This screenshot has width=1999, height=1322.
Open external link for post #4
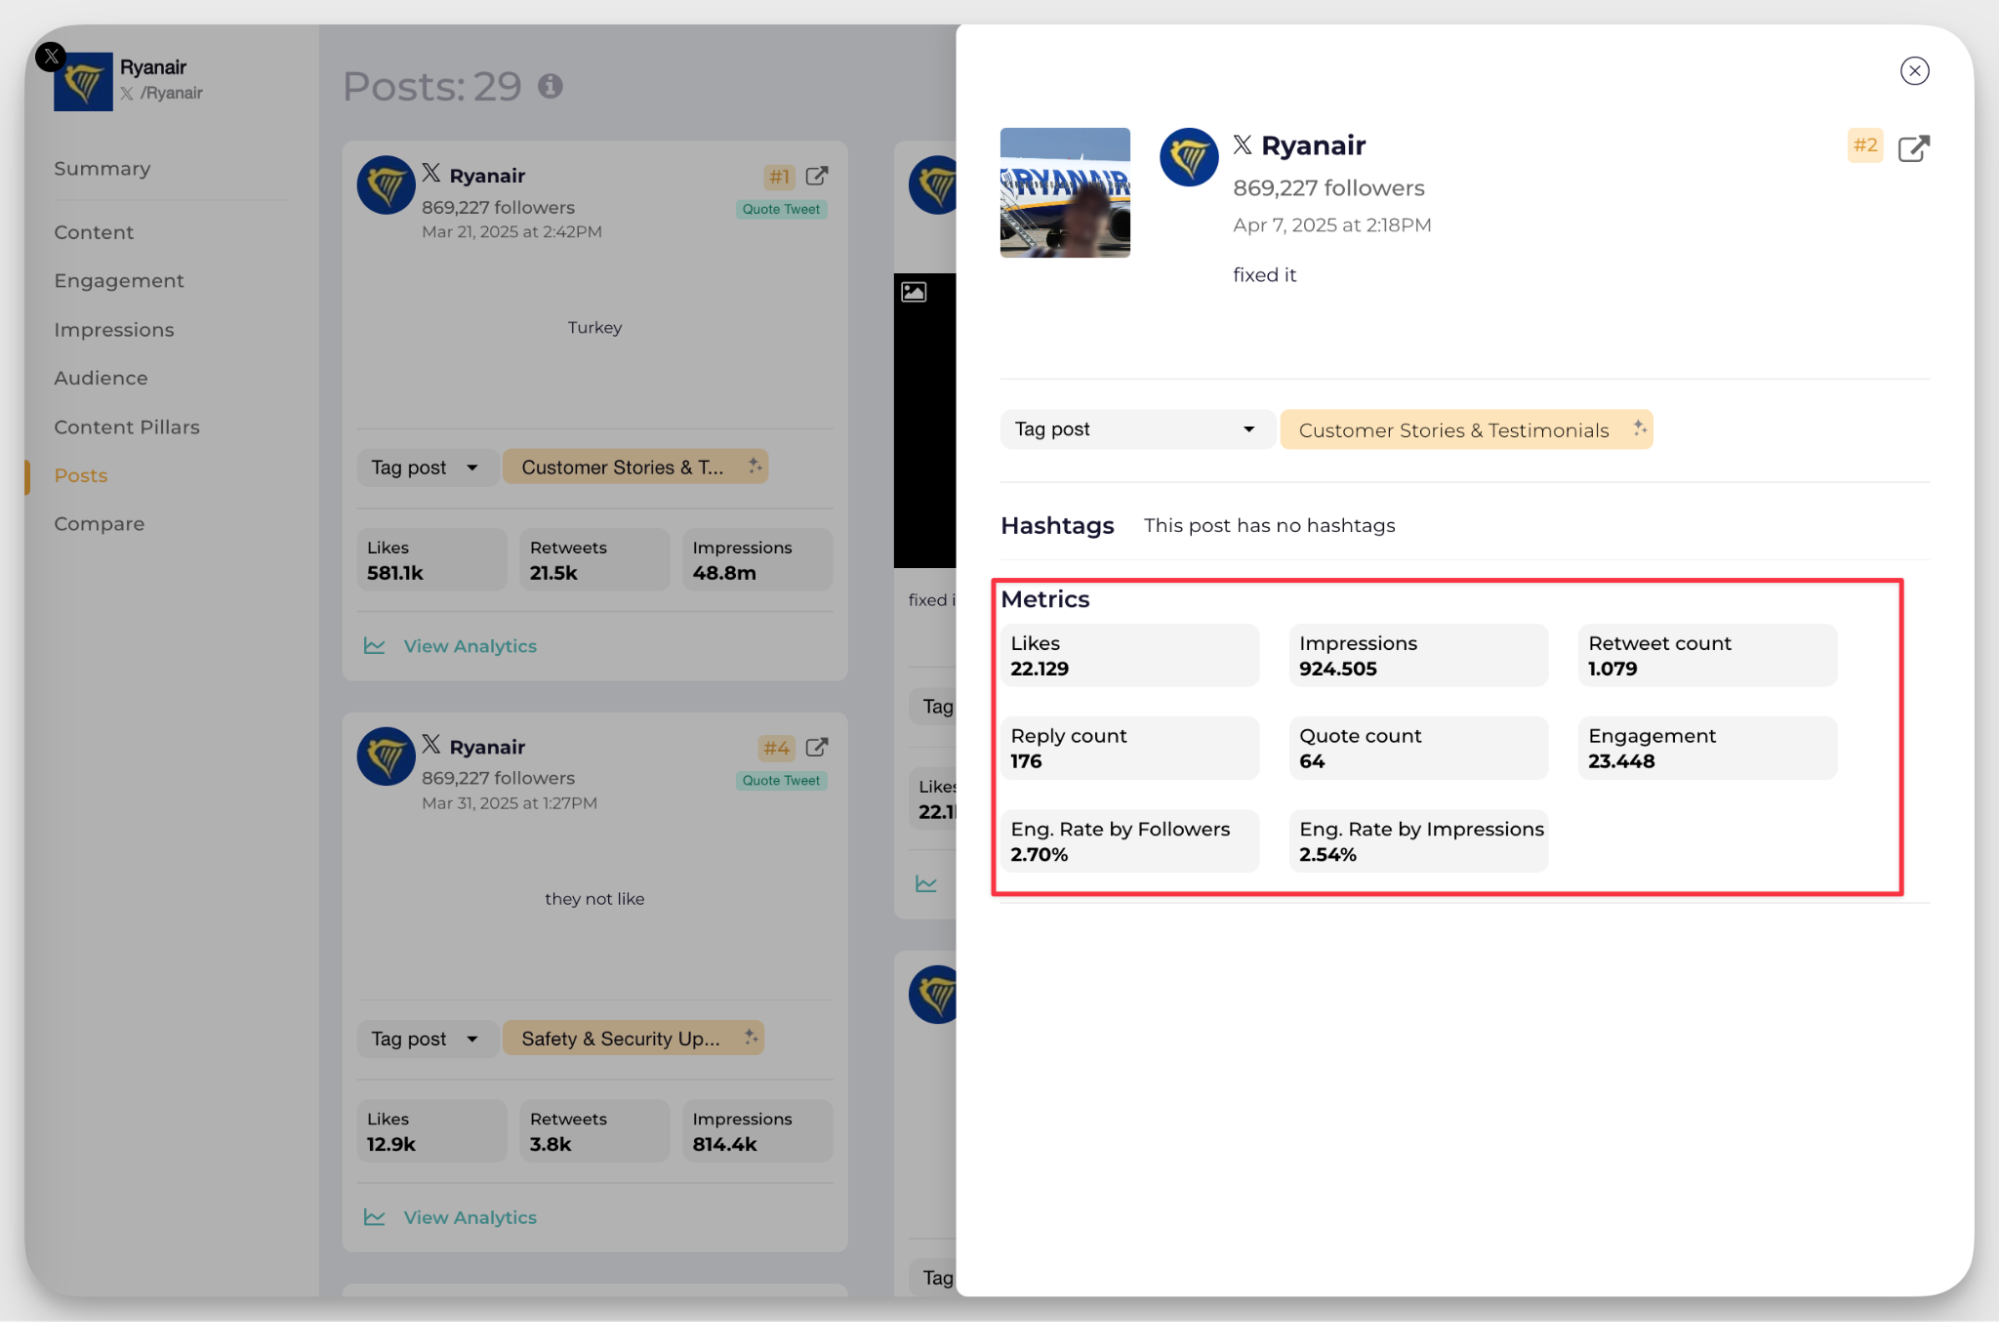click(817, 747)
